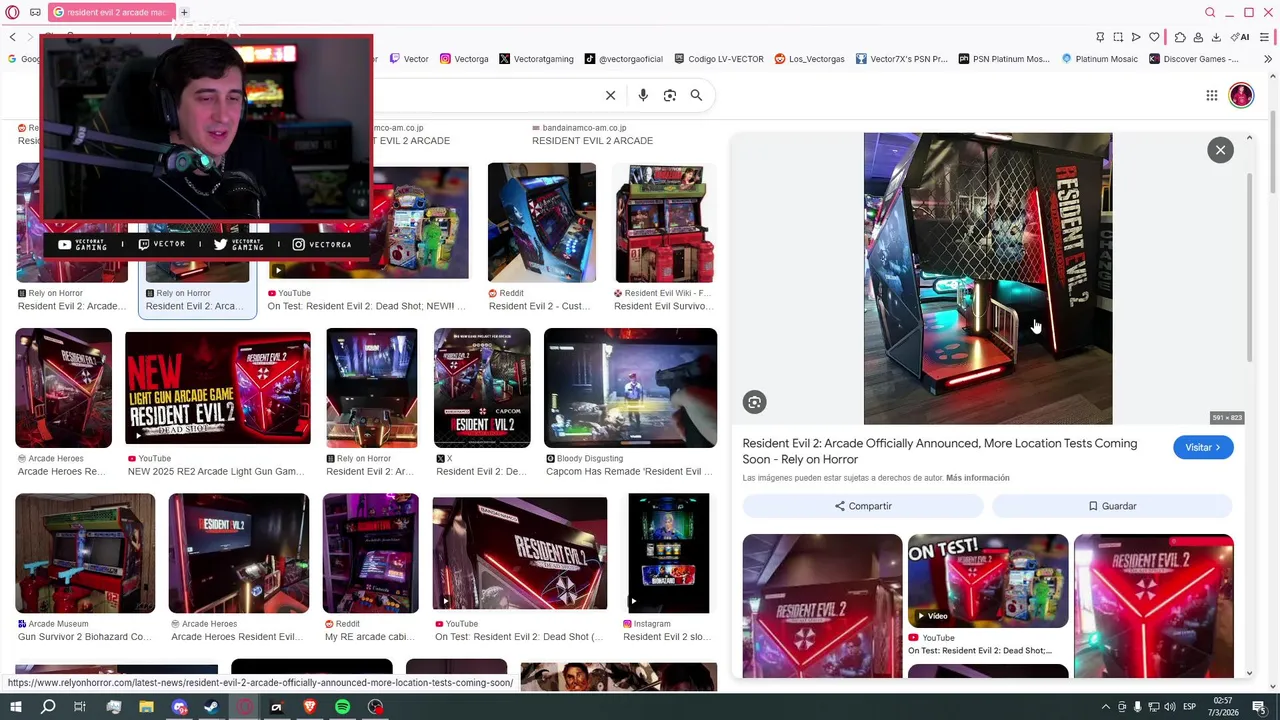Start the snapshot capture tool

(x=1118, y=37)
